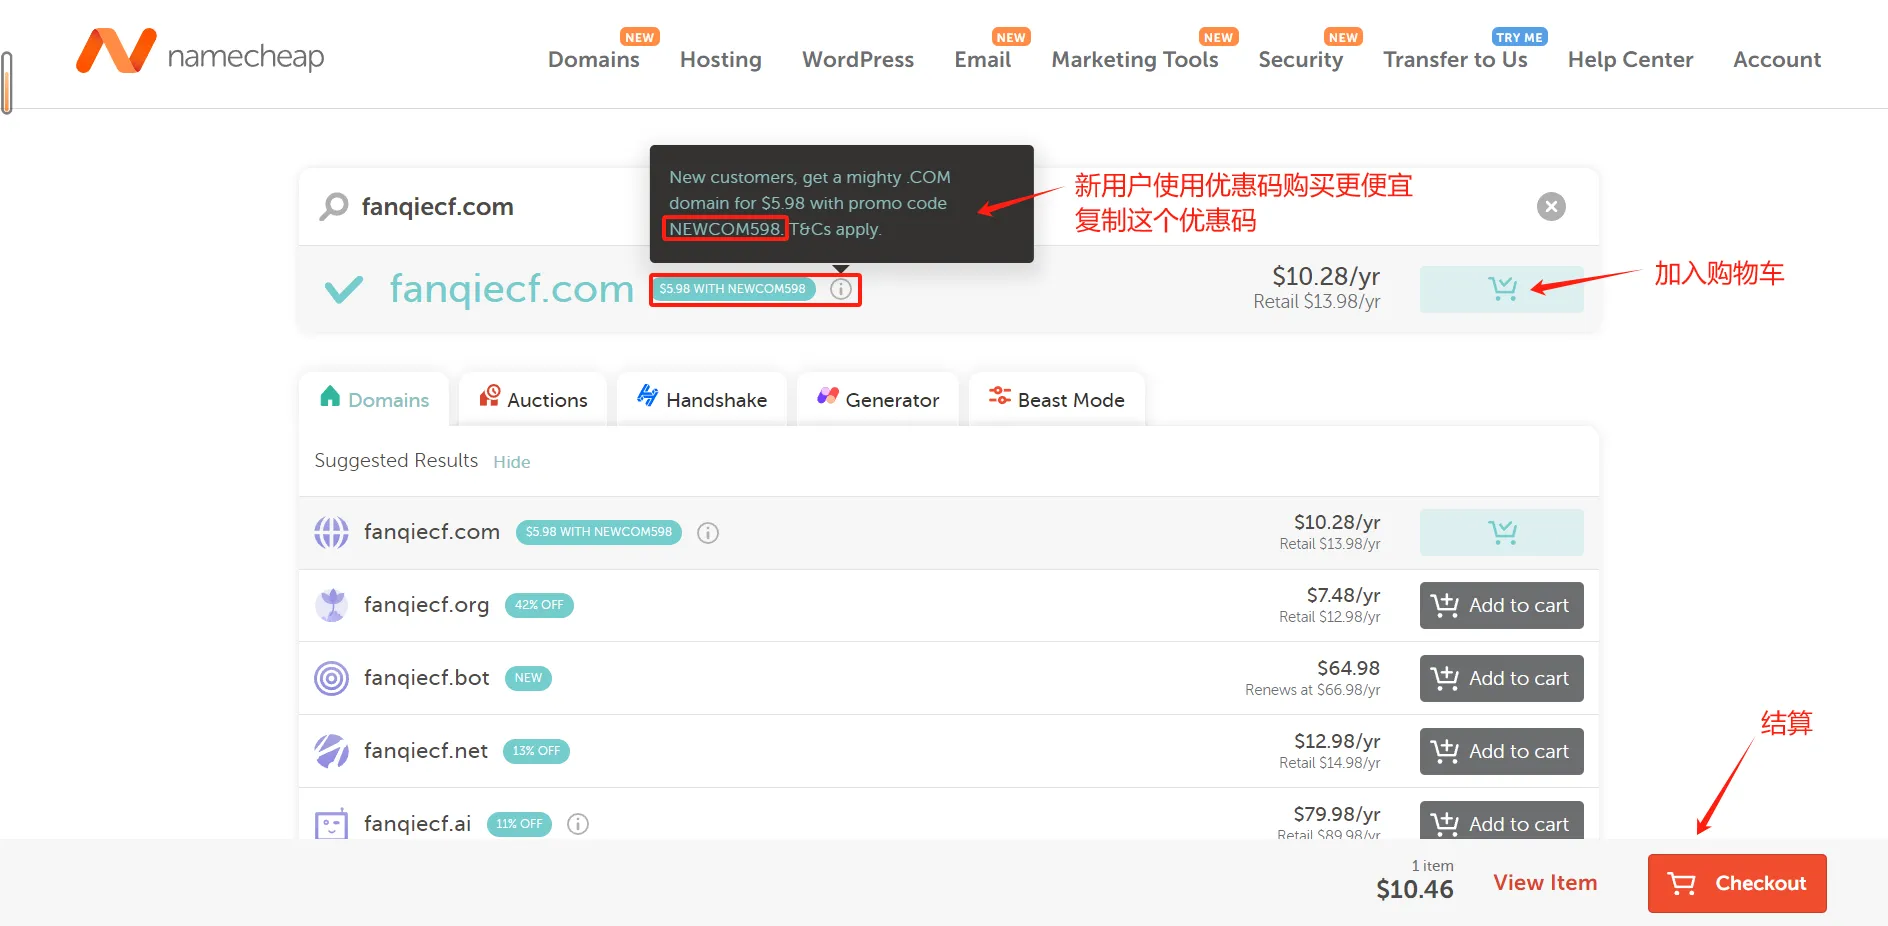Click the $64.98 price for fanqiecf.bot
This screenshot has height=926, width=1888.
pyautogui.click(x=1348, y=668)
